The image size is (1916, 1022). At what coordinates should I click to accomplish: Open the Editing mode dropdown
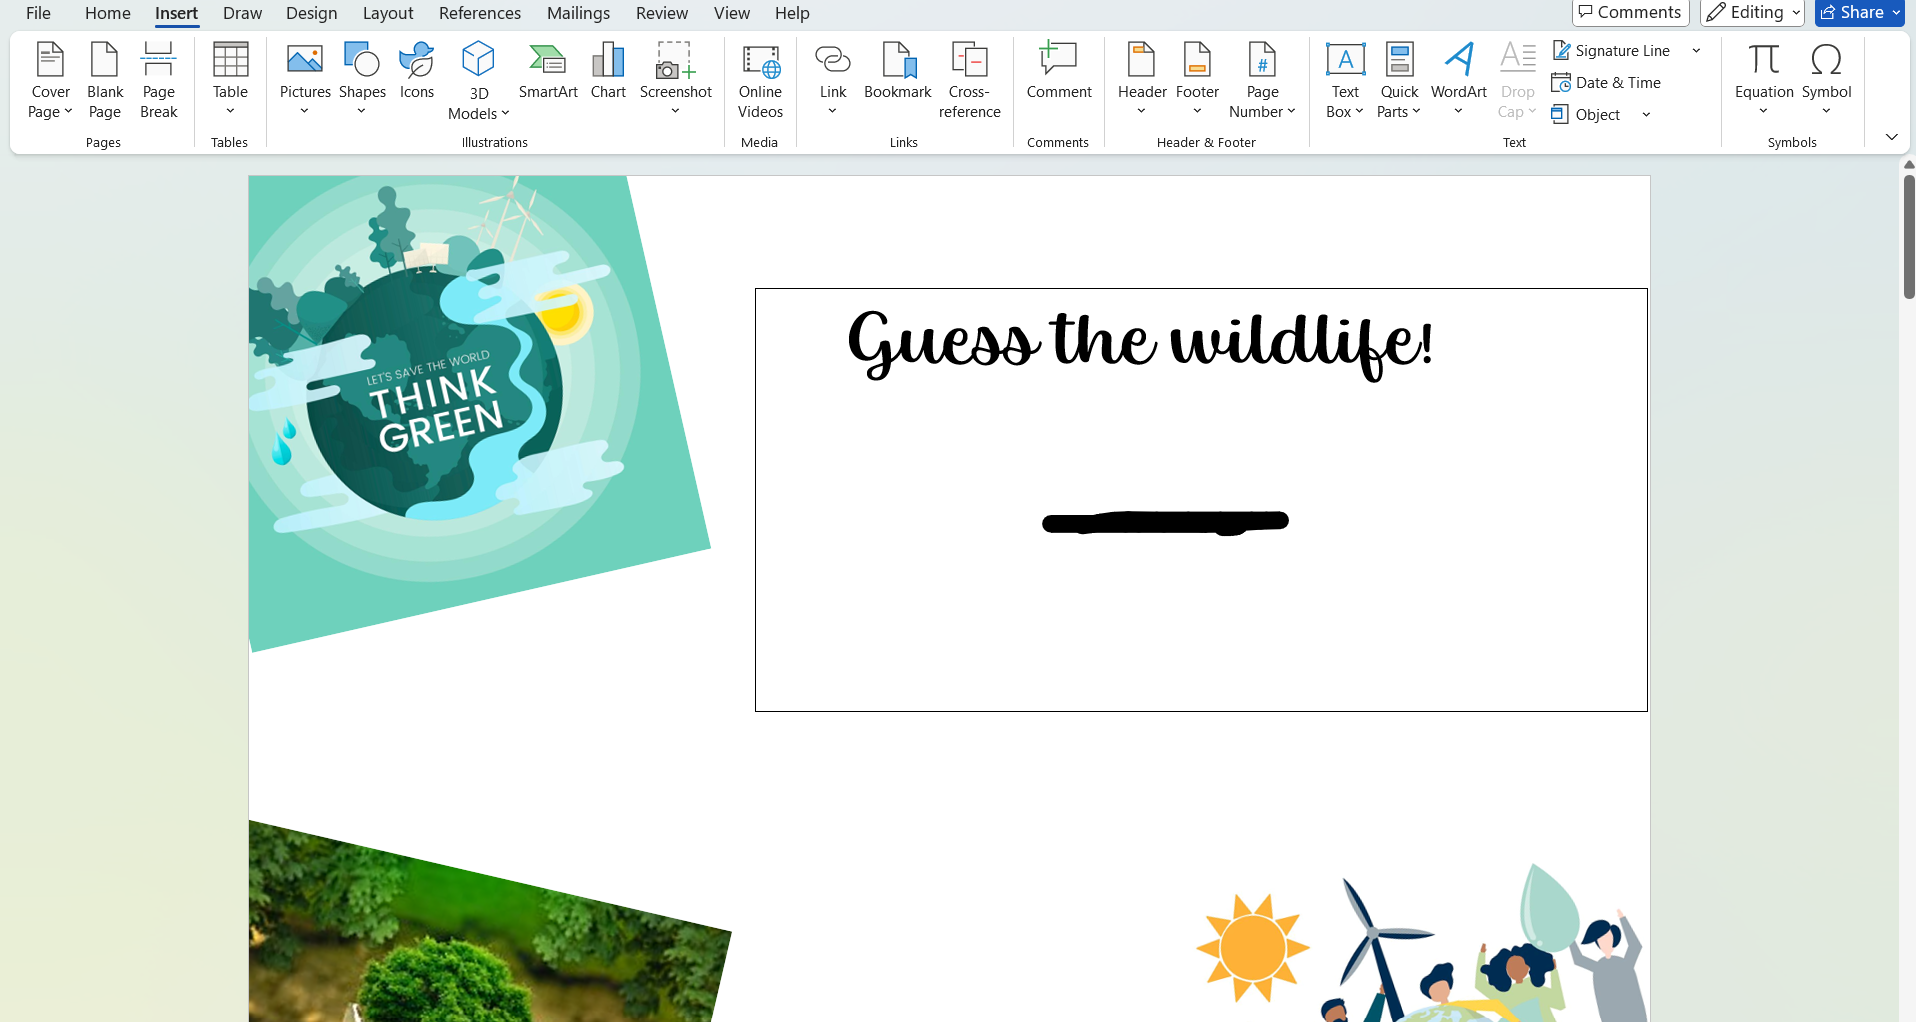[1751, 12]
